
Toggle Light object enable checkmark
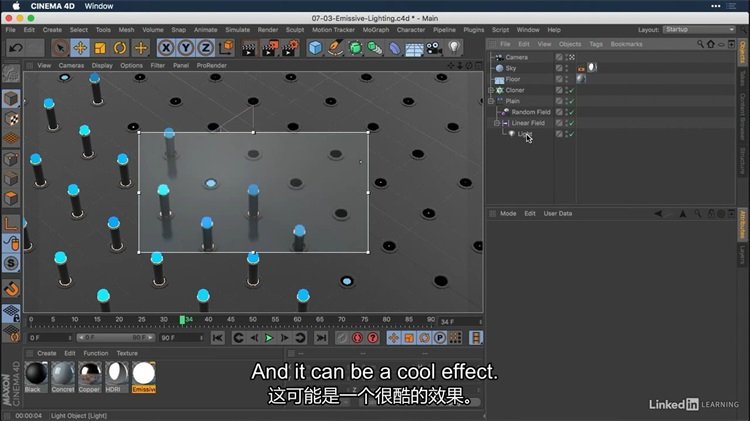(x=571, y=134)
